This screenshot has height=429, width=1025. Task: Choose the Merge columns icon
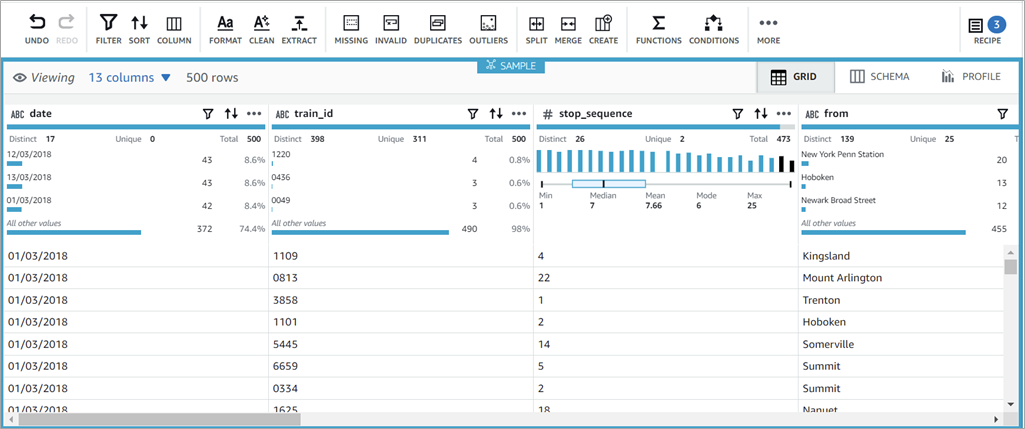pos(568,22)
